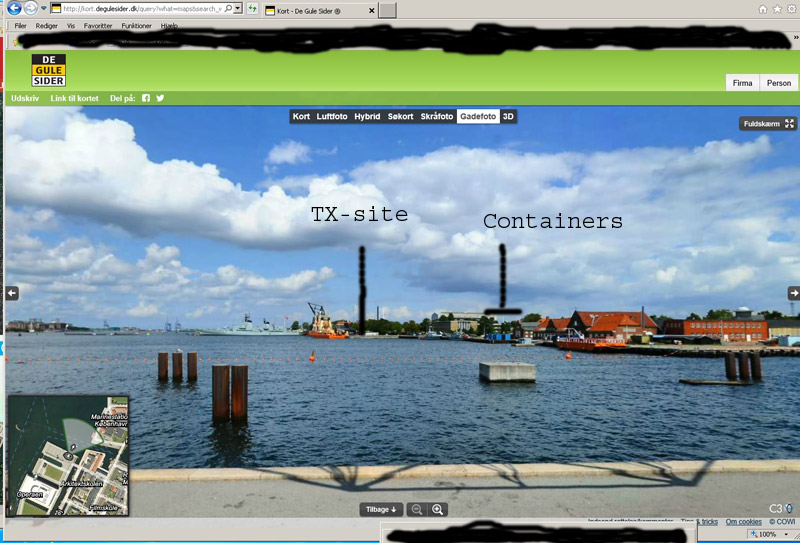
Task: Open a new blank browser tab
Action: click(387, 10)
